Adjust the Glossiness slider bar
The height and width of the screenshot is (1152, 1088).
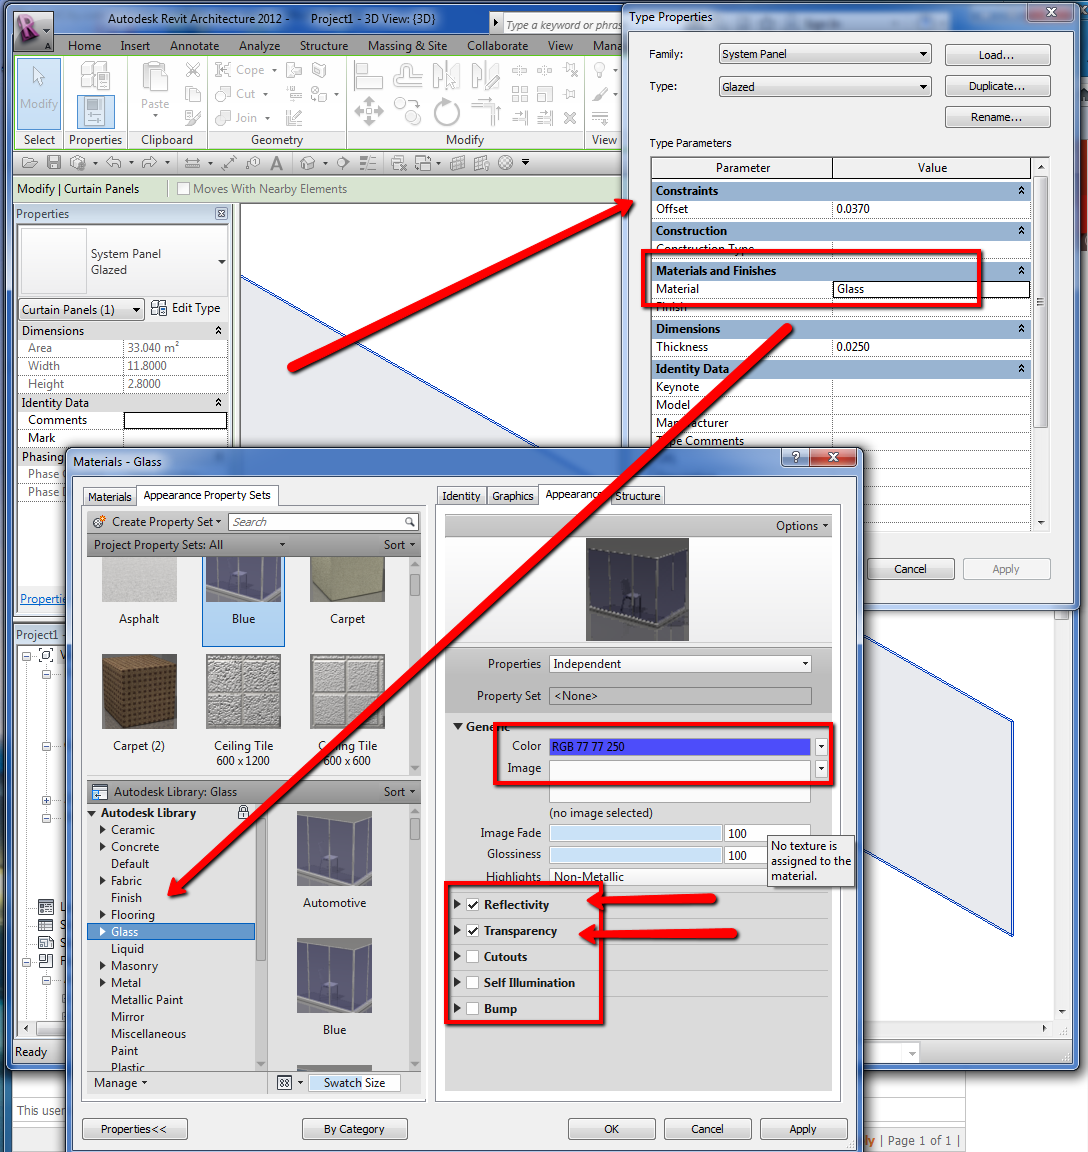635,854
